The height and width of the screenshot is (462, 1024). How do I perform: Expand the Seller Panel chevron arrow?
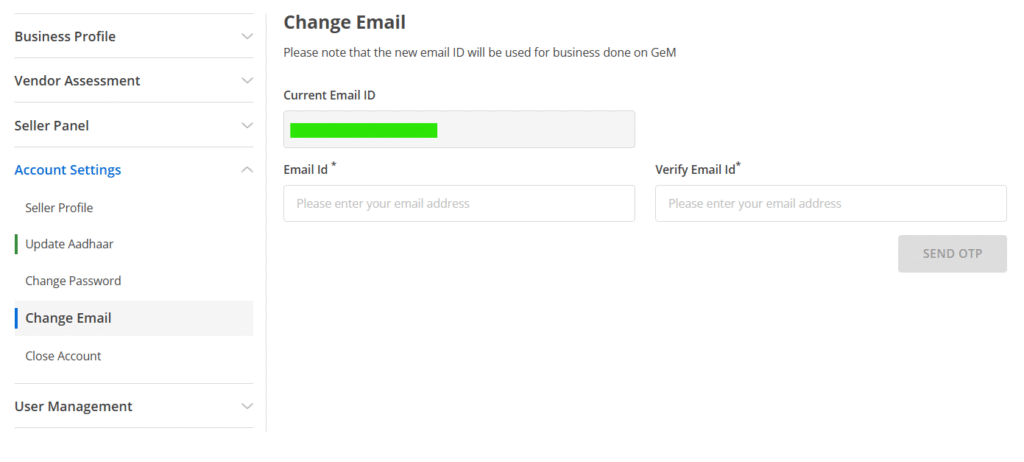coord(247,125)
